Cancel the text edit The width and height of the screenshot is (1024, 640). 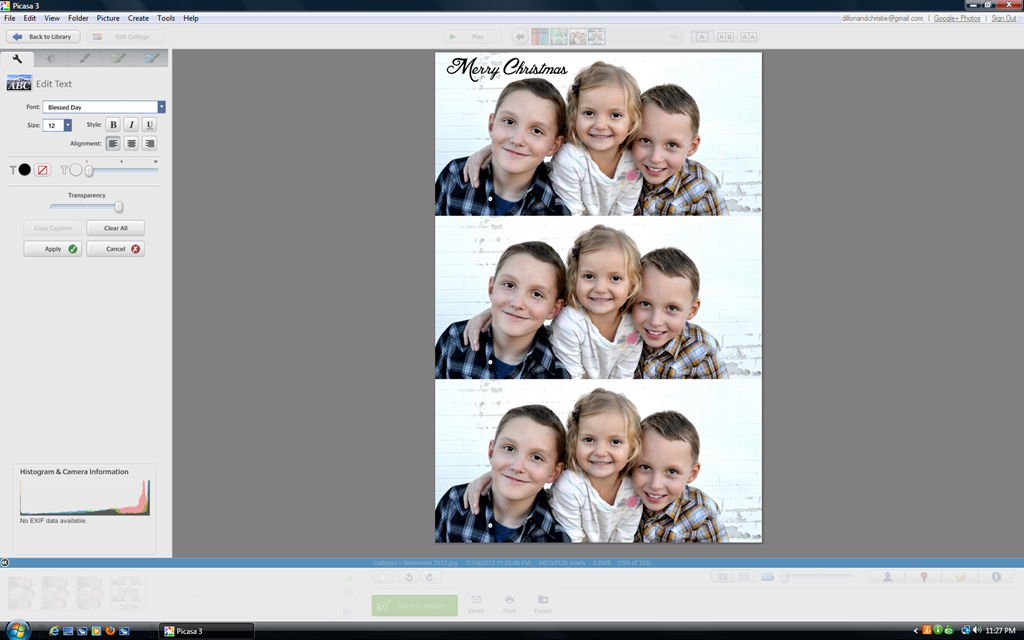coord(116,249)
